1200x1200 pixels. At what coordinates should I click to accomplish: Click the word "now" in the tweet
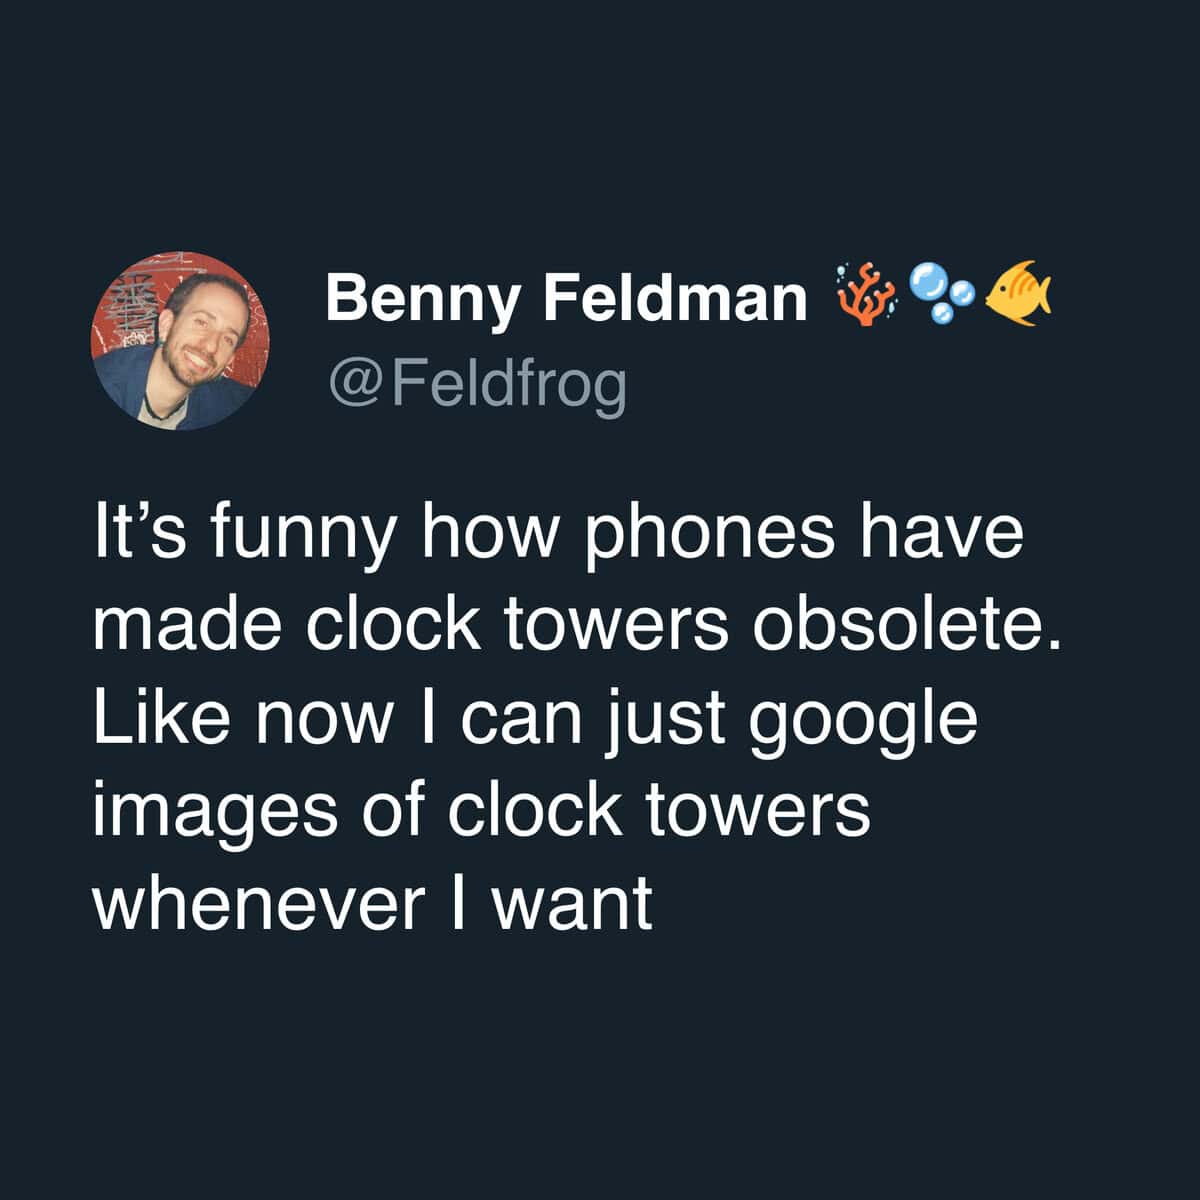click(x=321, y=722)
